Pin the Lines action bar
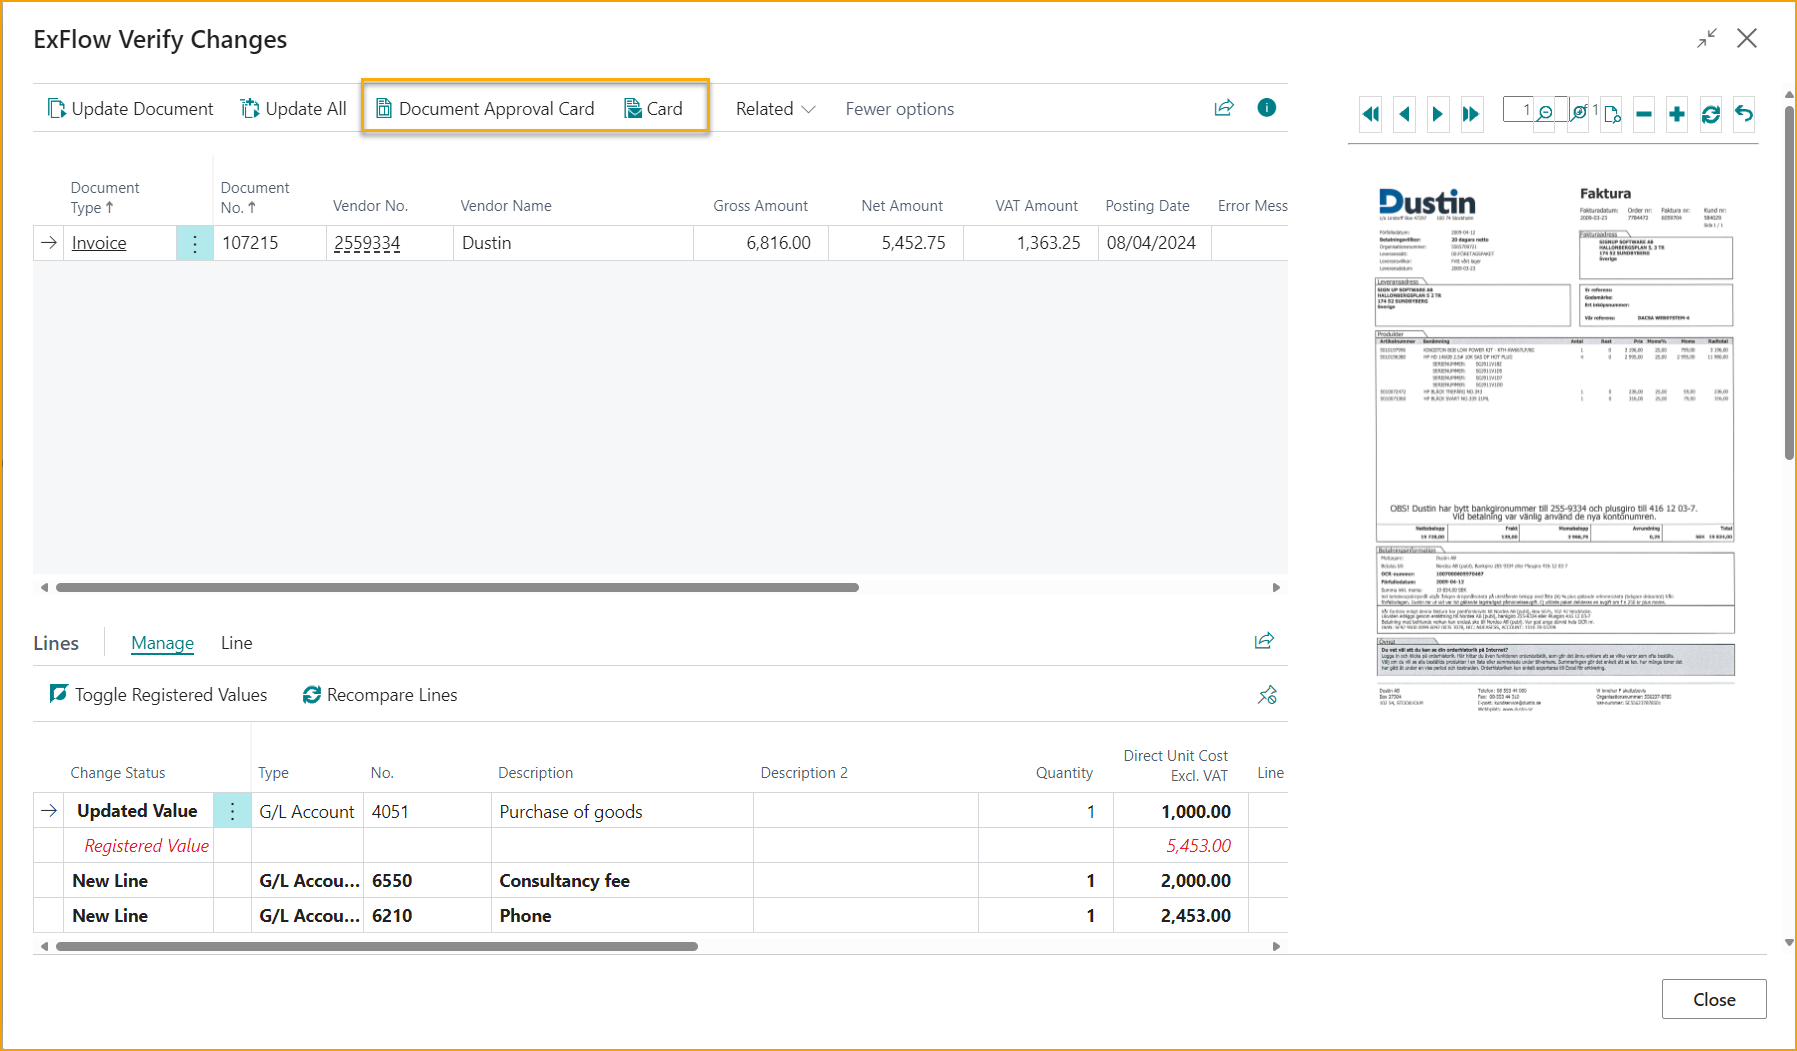 (x=1267, y=695)
